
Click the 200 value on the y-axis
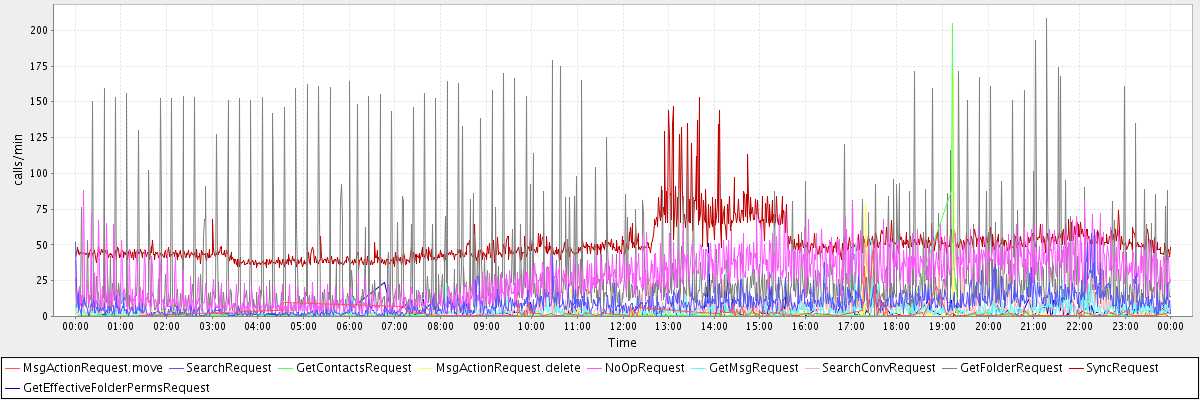click(x=38, y=30)
